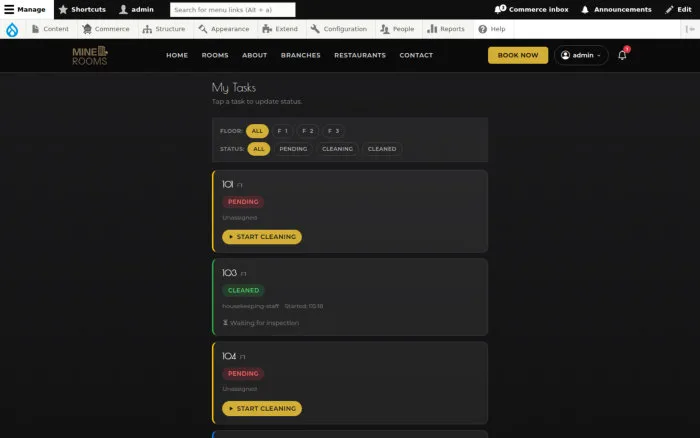Go to the Home page
This screenshot has width=700, height=438.
tap(177, 55)
